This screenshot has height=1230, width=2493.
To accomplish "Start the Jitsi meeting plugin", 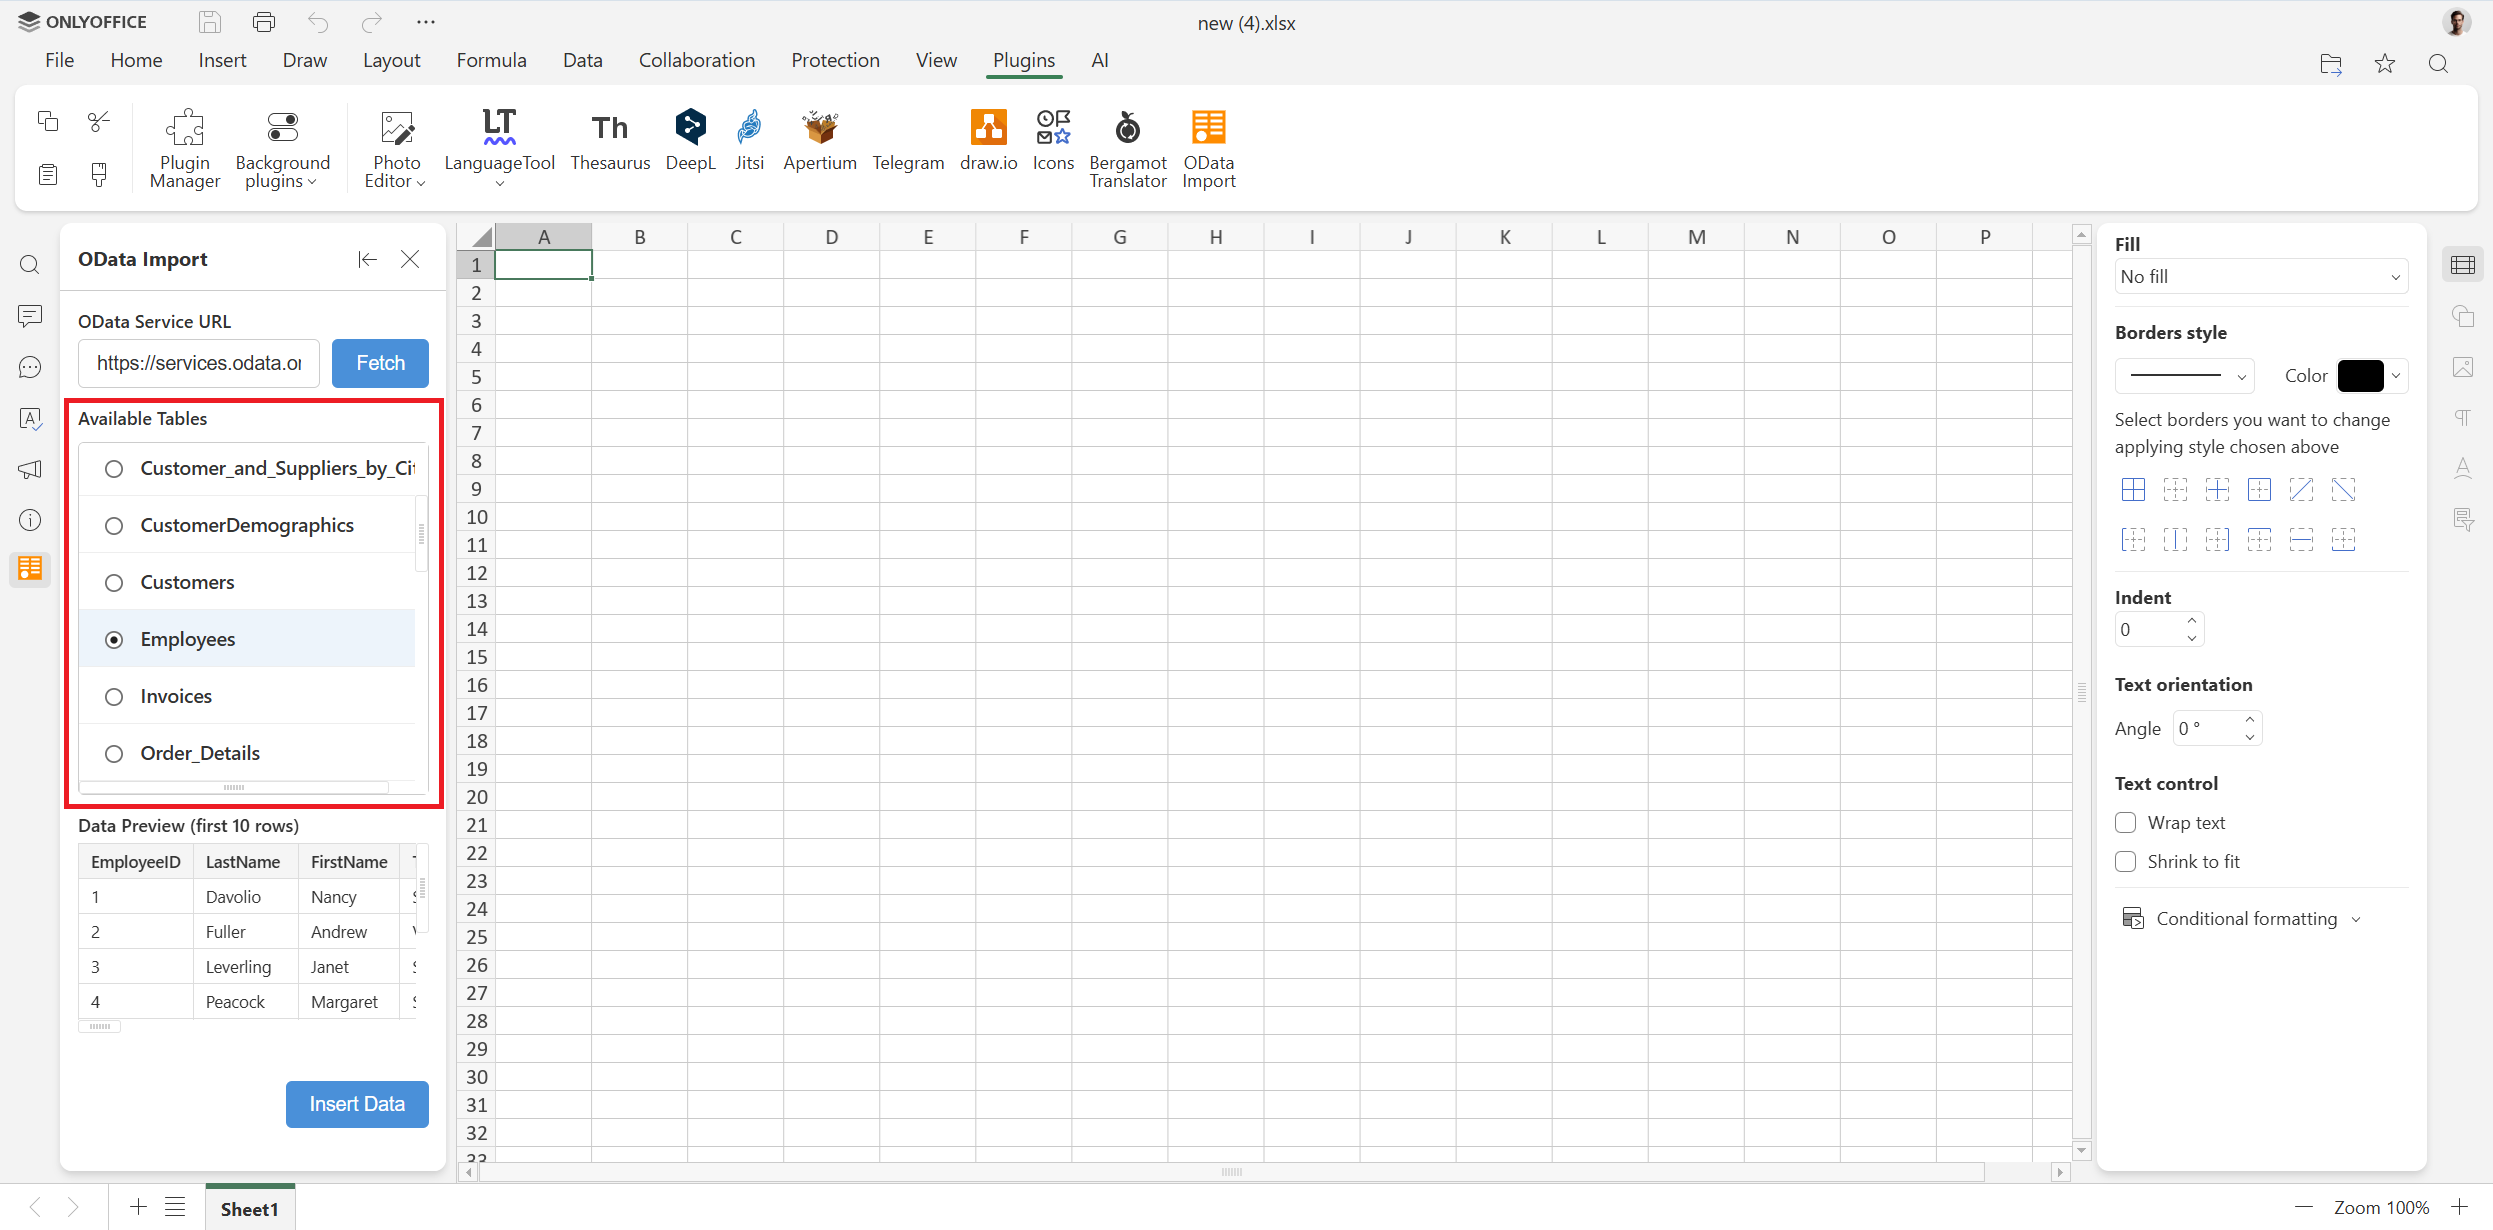I will 748,140.
